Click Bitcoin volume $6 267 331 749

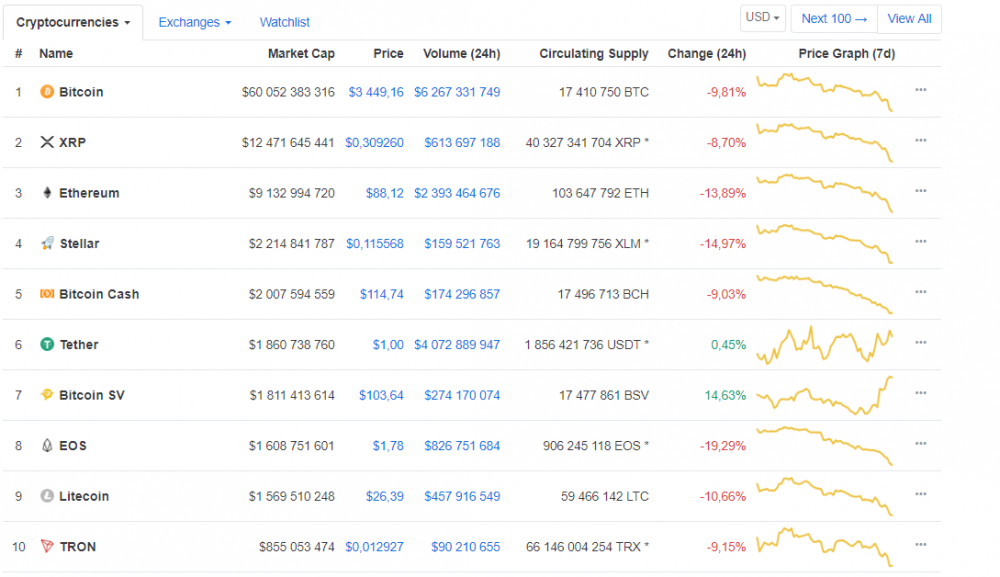(x=457, y=92)
